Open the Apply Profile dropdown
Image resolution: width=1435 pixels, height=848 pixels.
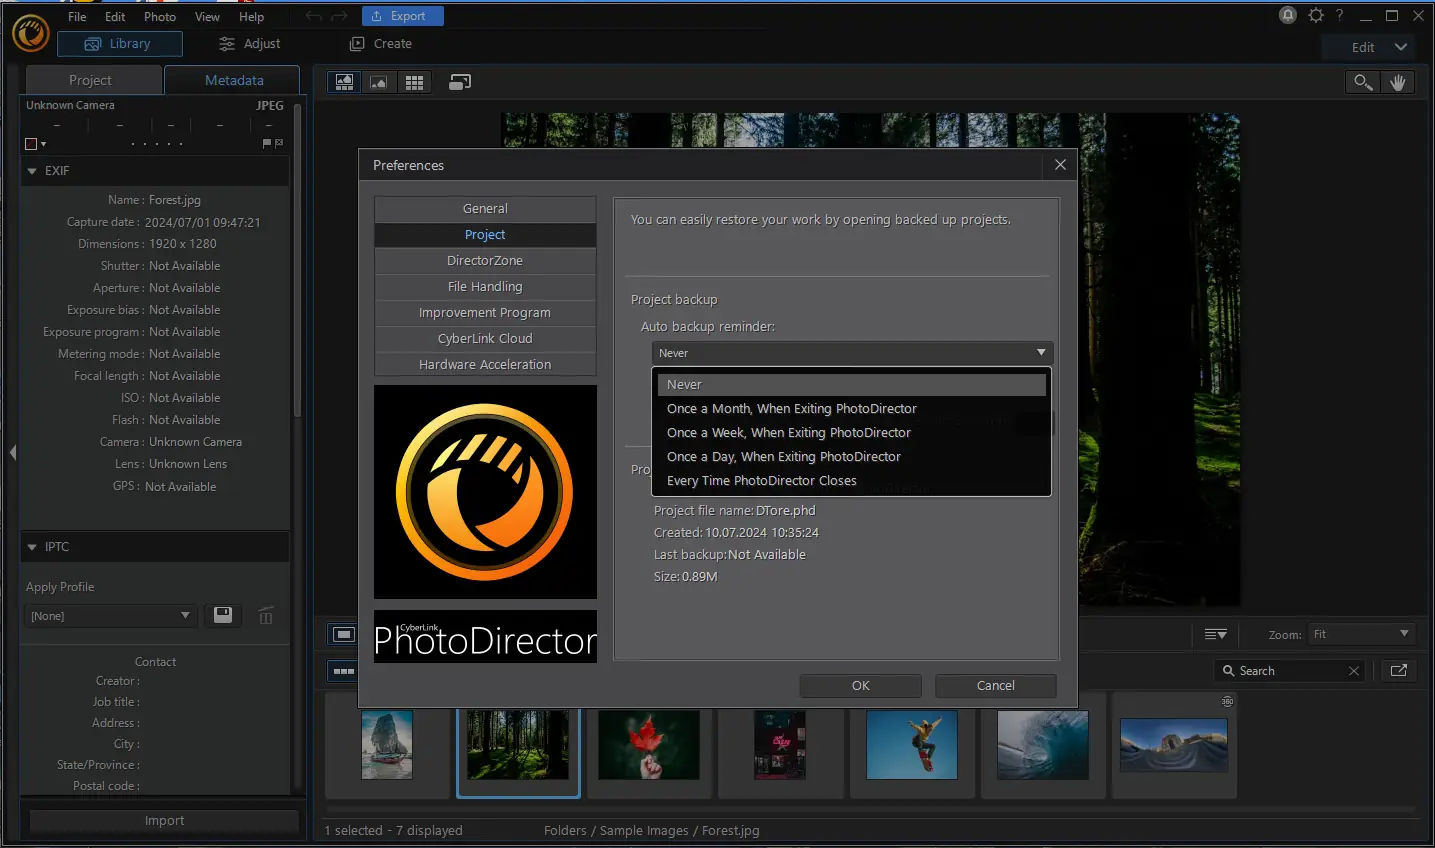[x=110, y=615]
